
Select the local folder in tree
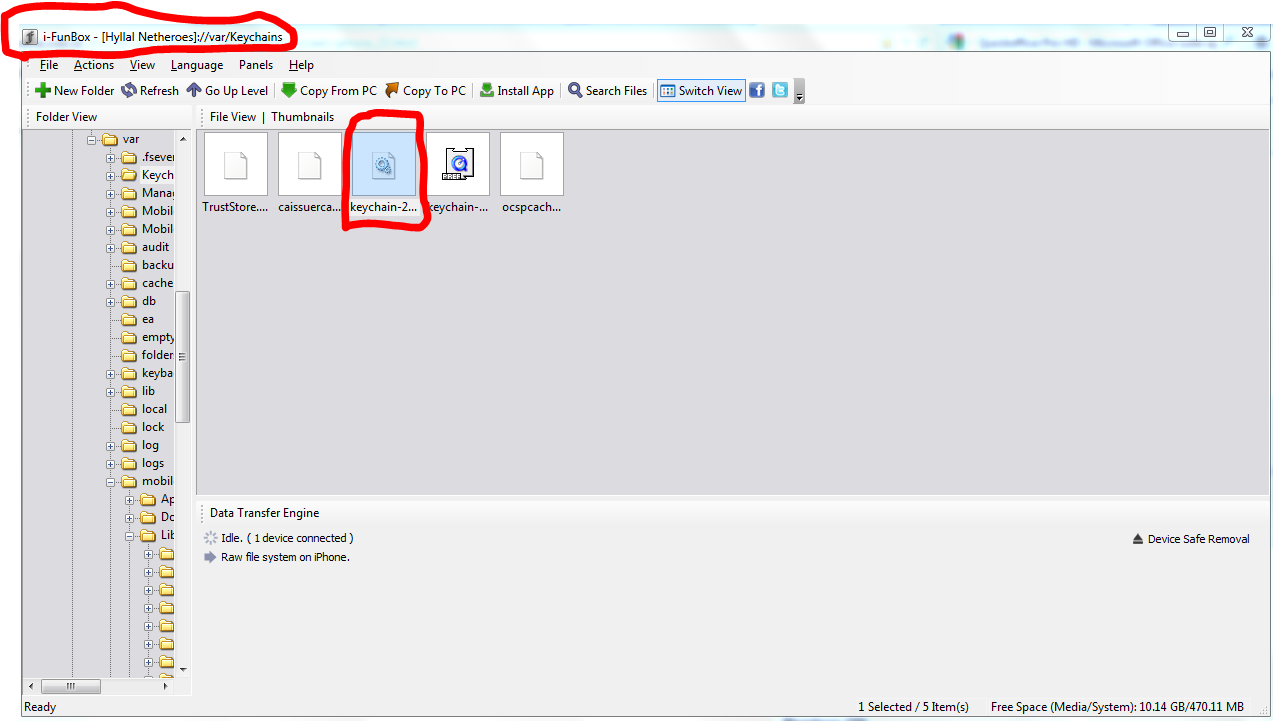[x=144, y=409]
